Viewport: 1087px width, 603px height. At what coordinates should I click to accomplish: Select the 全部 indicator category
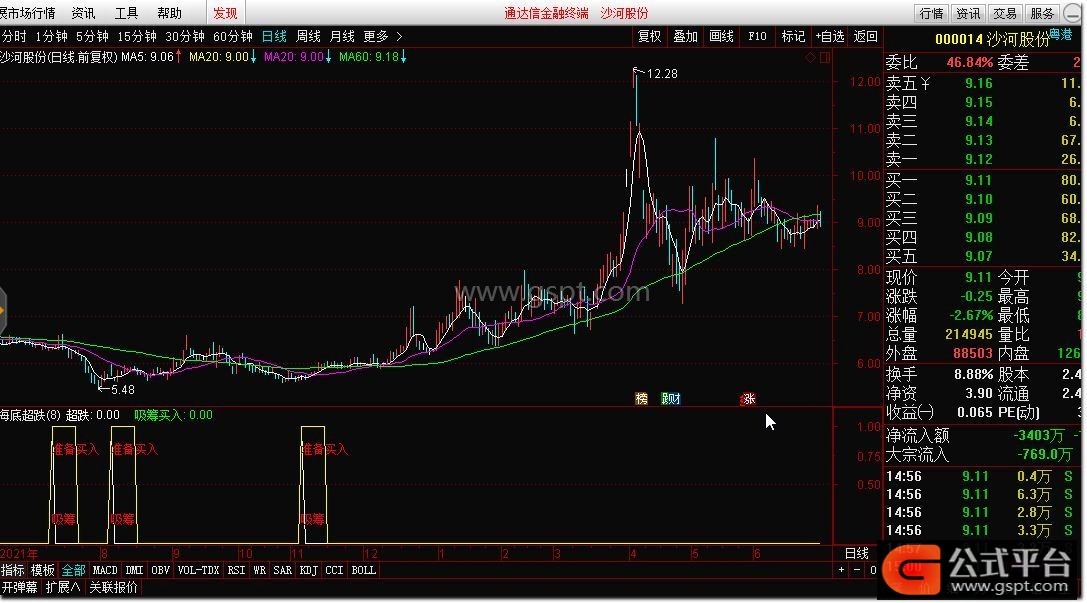tap(73, 570)
